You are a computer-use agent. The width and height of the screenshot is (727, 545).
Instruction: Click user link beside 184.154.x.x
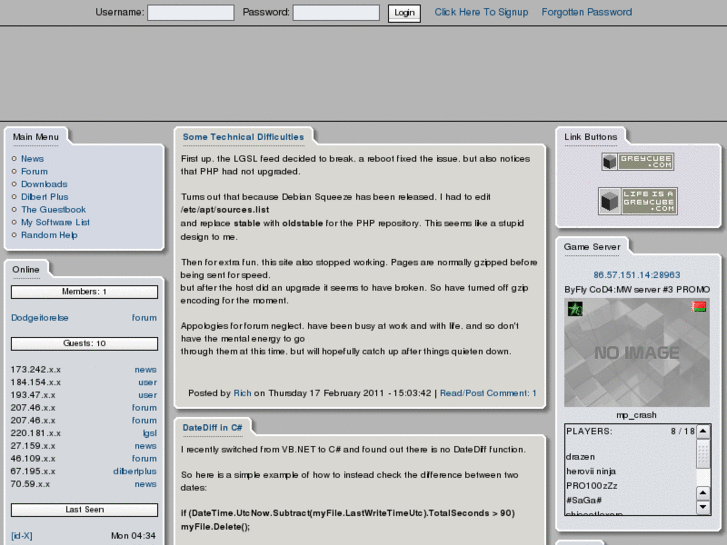point(147,382)
